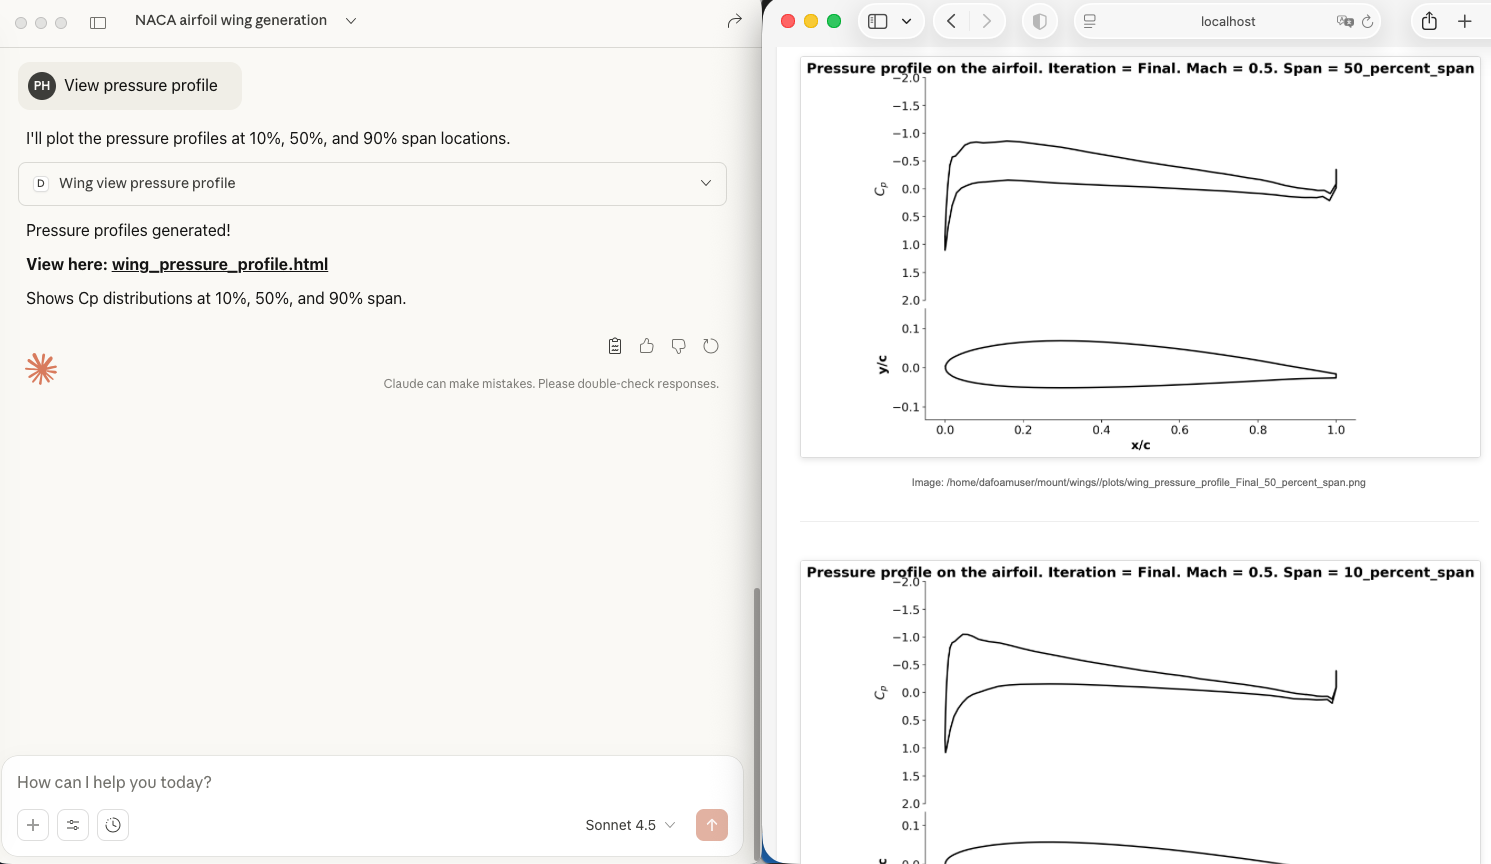1491x864 pixels.
Task: Retry the response with regenerate icon
Action: (x=711, y=346)
